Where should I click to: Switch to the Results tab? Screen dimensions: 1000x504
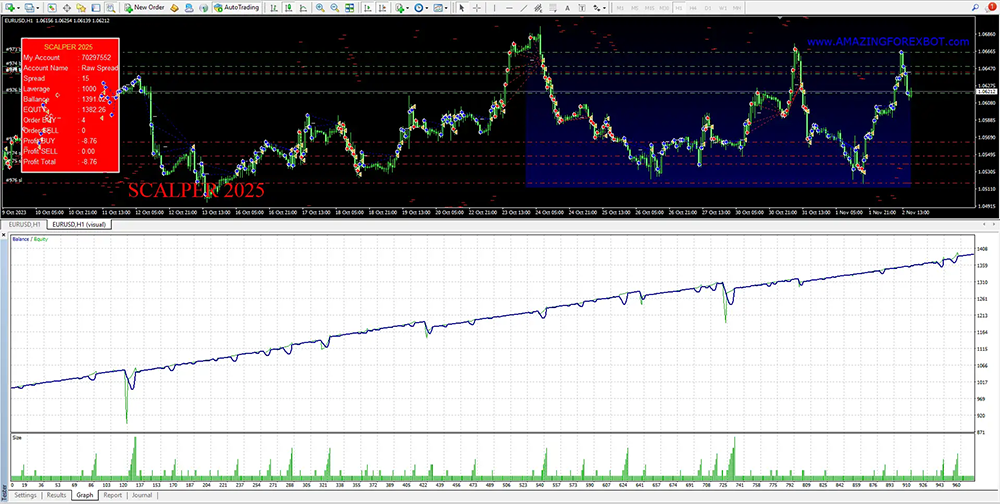pyautogui.click(x=56, y=495)
